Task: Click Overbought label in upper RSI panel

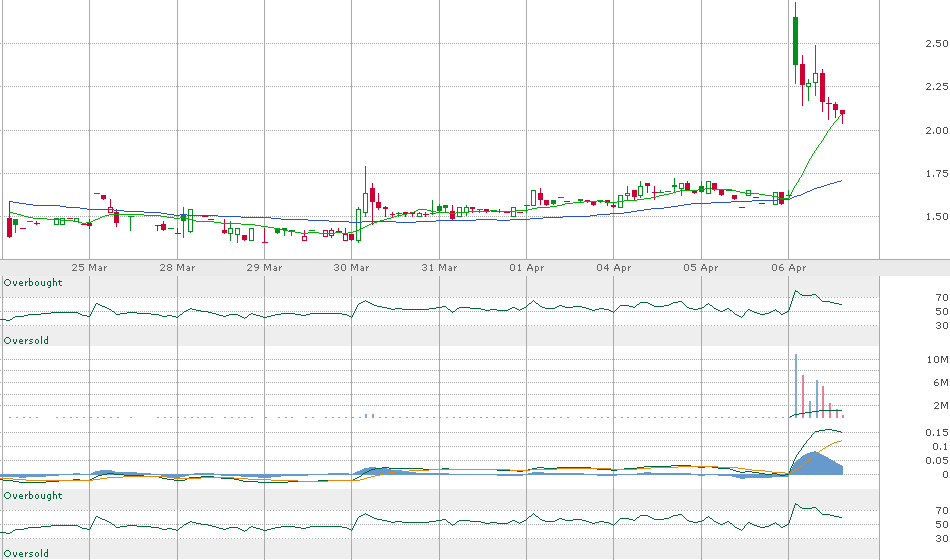Action: click(x=33, y=282)
